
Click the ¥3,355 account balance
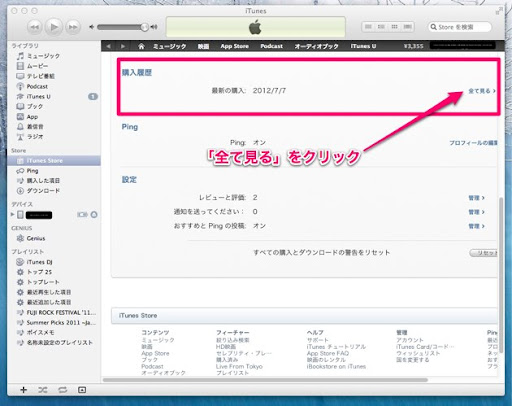413,46
